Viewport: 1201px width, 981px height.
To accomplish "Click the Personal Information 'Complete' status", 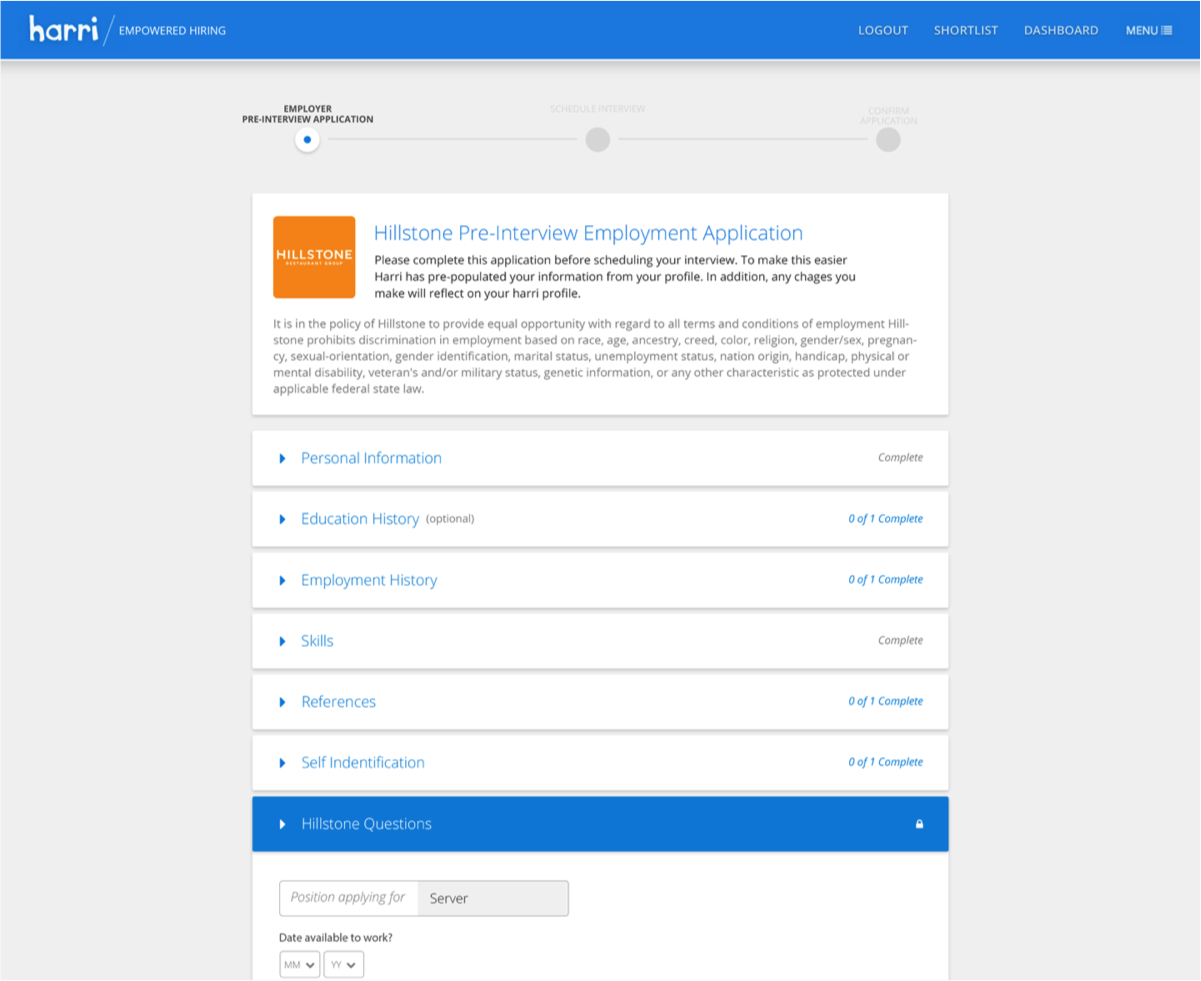I will click(x=900, y=458).
